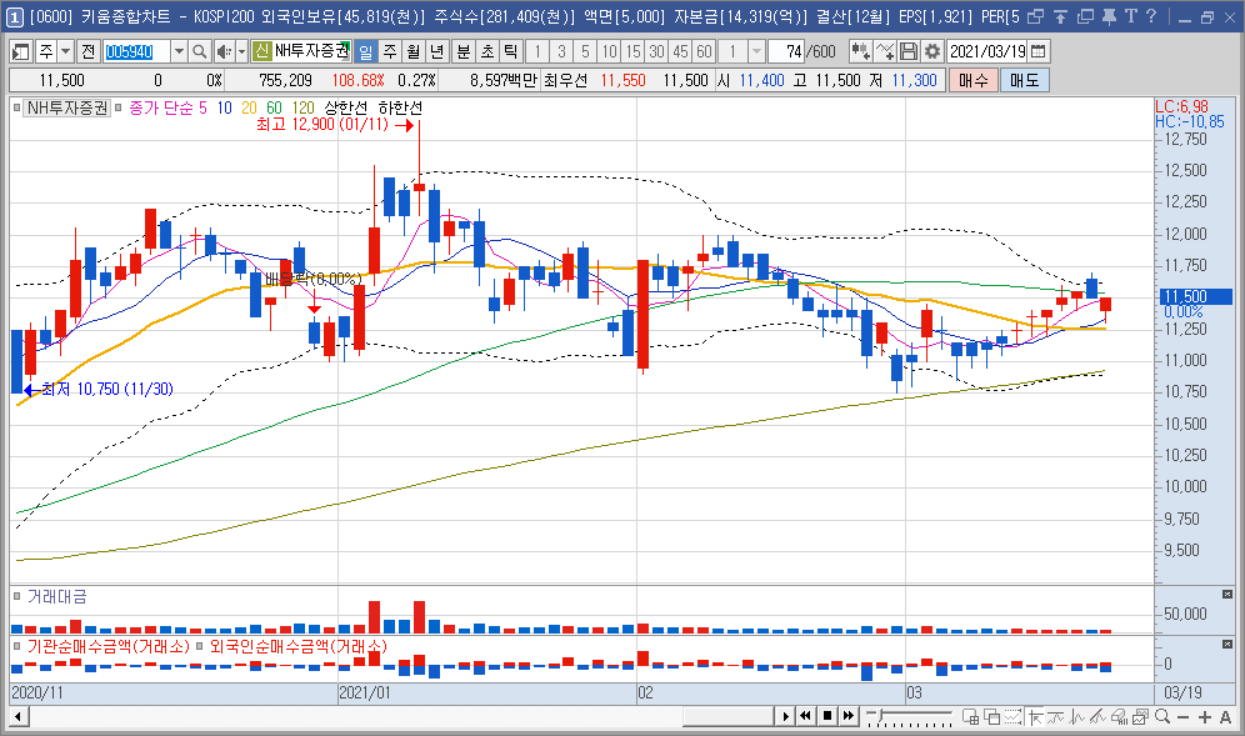
Task: Click the dotted-frame chart icon at bottom
Action: (x=1013, y=717)
